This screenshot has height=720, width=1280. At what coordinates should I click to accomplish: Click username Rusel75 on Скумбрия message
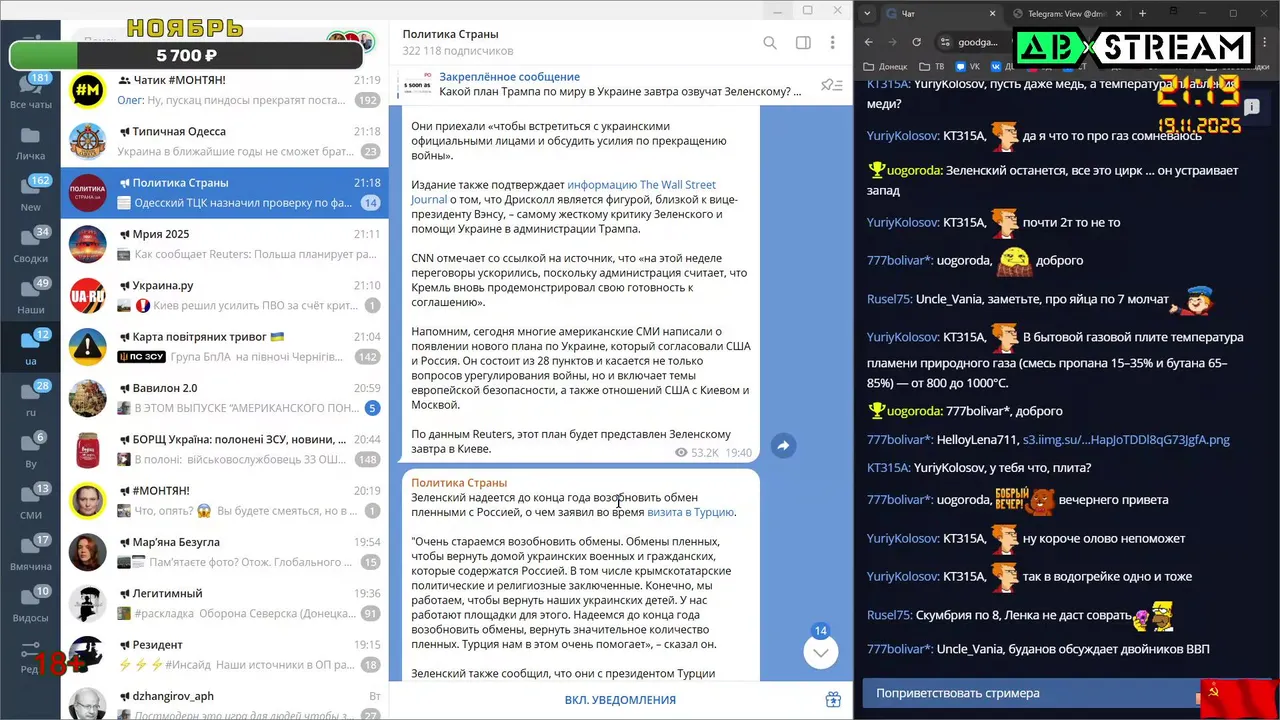click(x=889, y=615)
